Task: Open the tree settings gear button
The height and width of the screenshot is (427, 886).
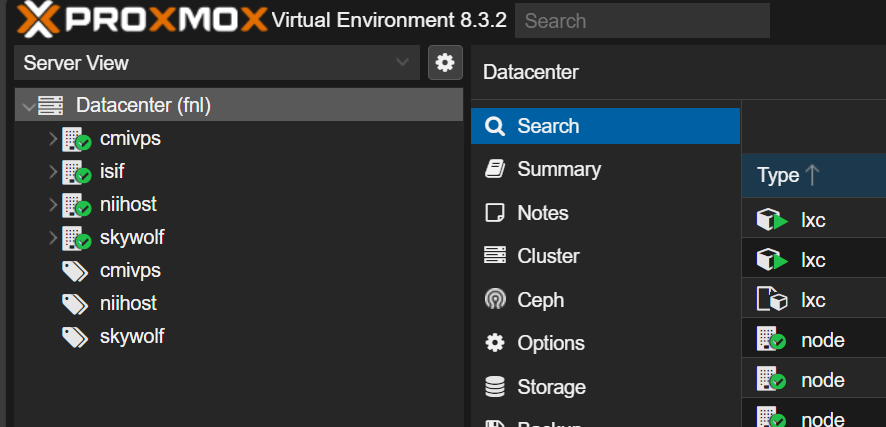Action: pos(445,63)
